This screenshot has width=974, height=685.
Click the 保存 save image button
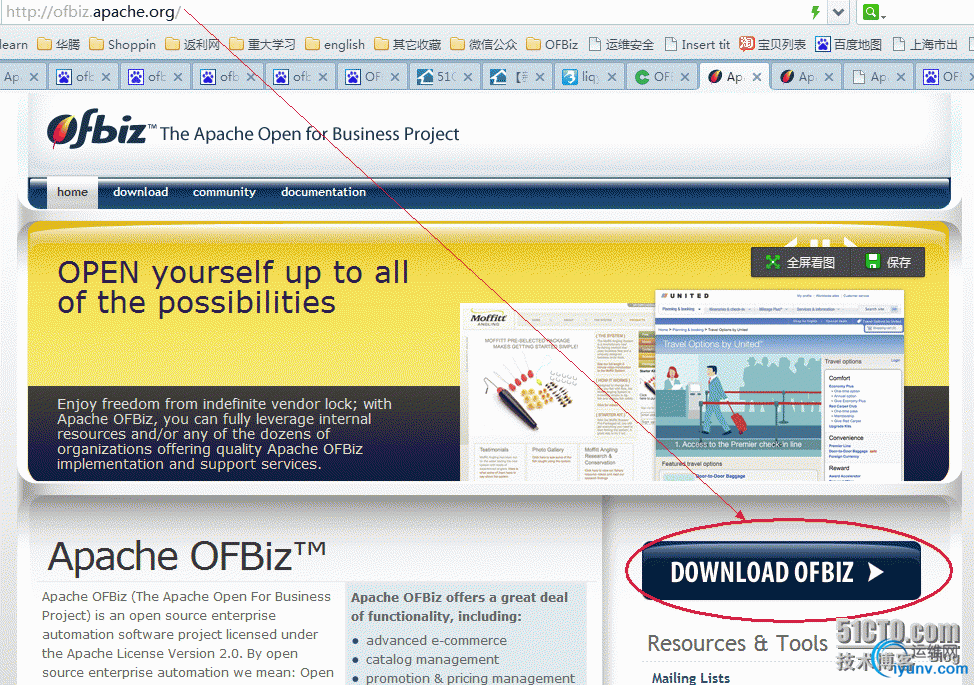tap(889, 262)
